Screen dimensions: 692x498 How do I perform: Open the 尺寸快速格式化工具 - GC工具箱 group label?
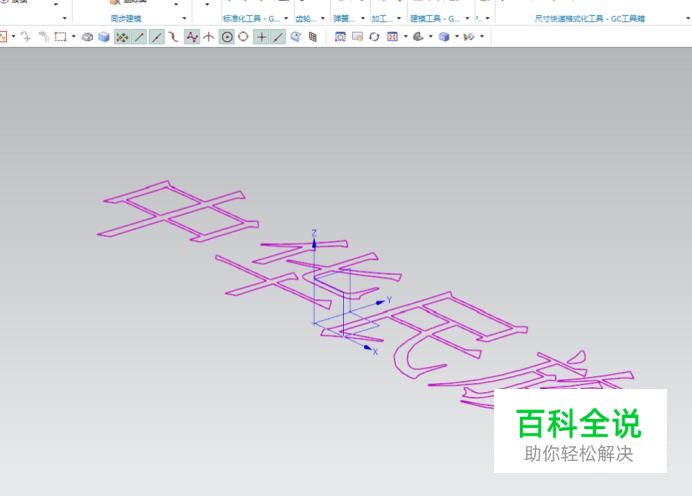tap(590, 19)
